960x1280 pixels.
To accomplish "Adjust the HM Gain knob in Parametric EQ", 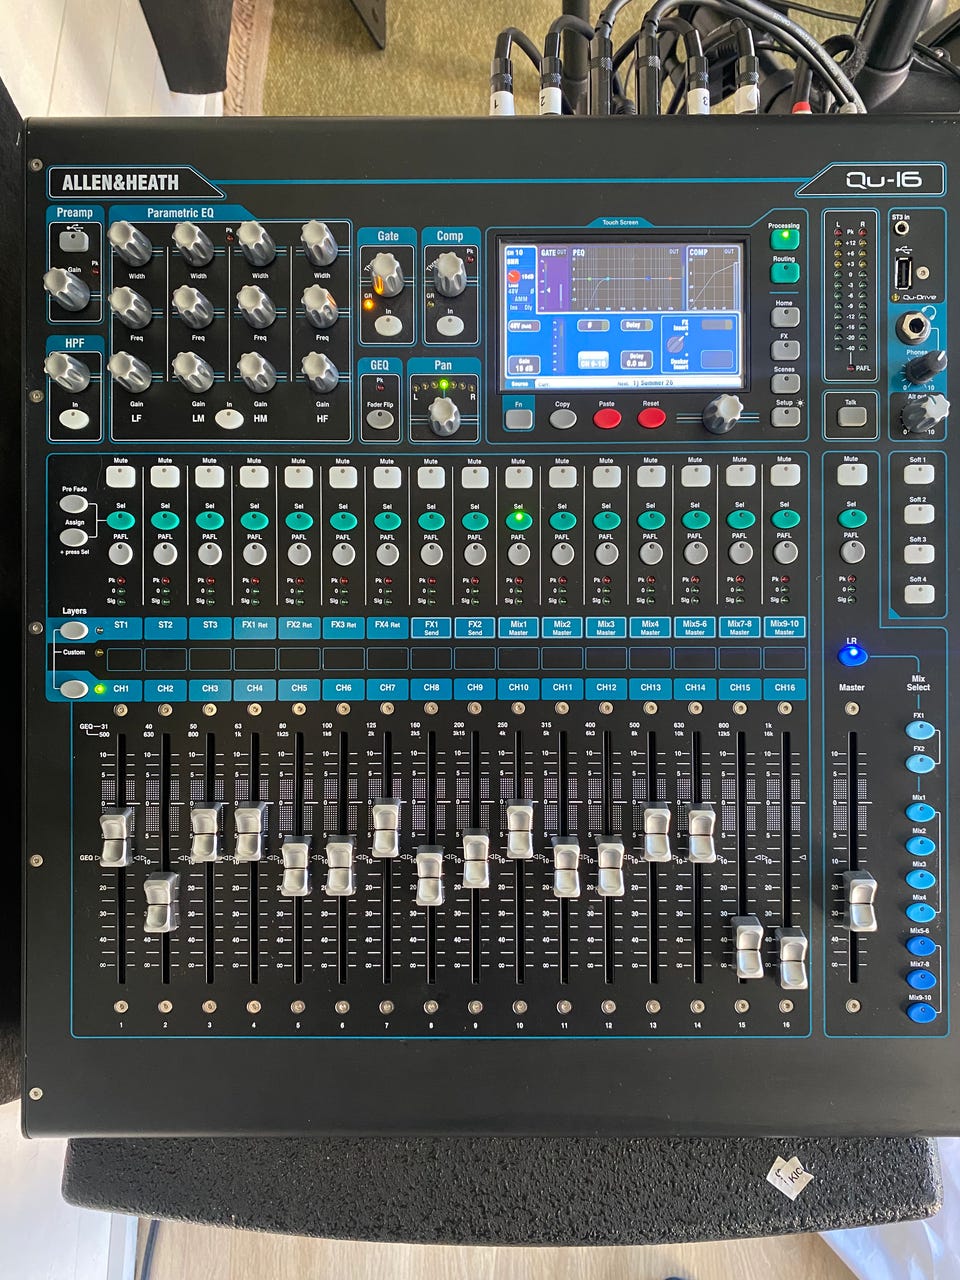I will click(257, 371).
